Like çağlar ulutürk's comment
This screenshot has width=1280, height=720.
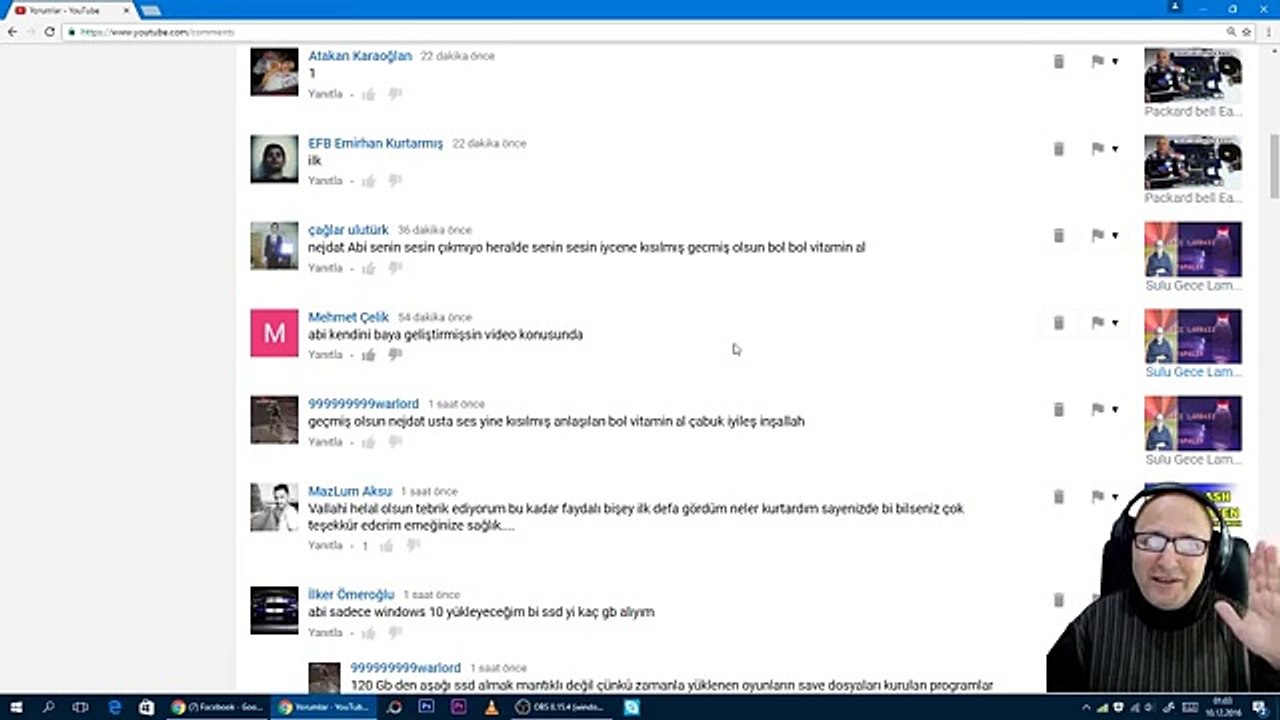tap(369, 268)
